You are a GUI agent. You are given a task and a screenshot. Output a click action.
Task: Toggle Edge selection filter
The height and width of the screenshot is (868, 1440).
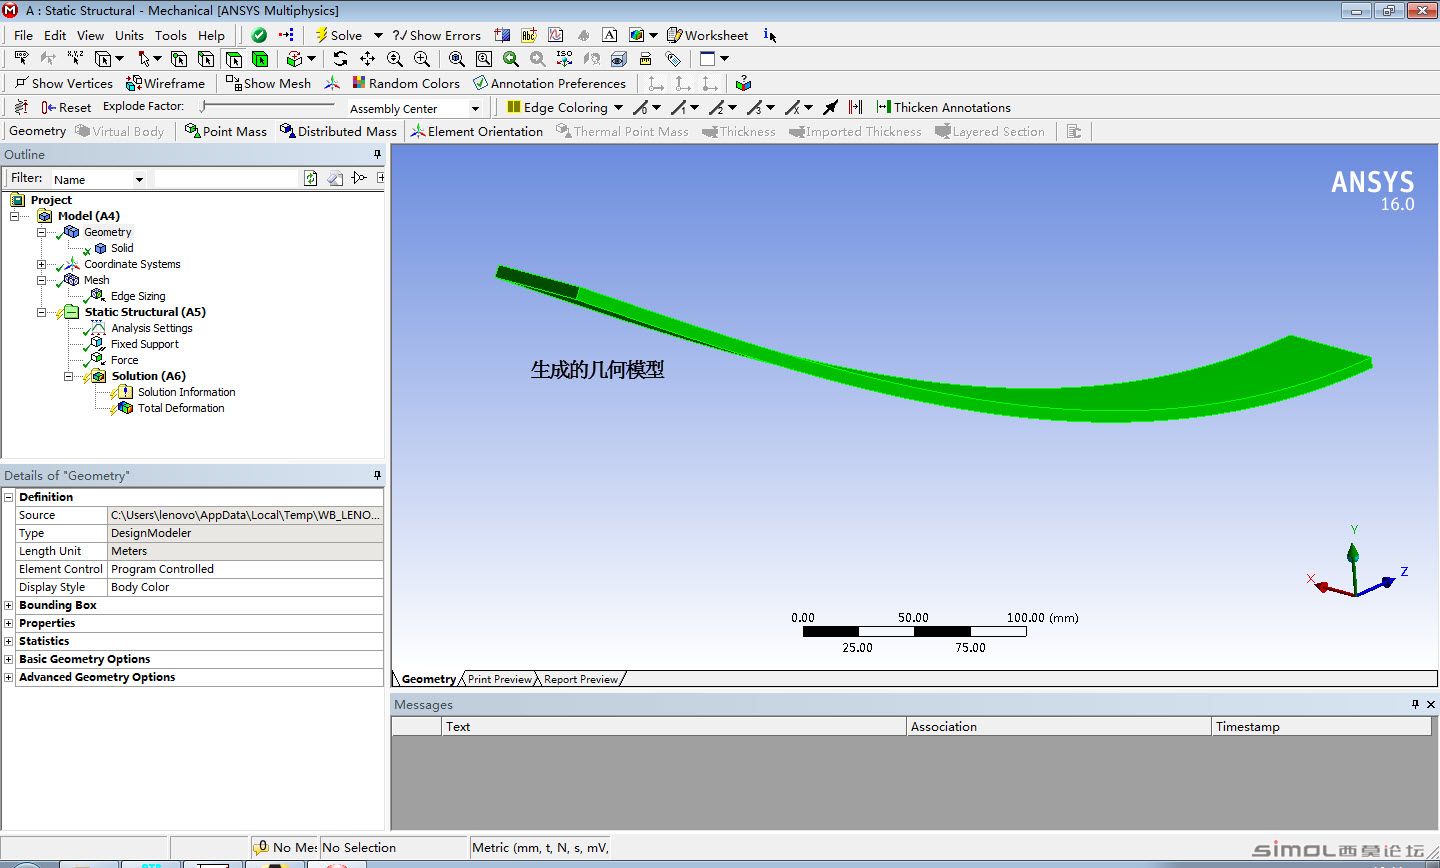[206, 59]
